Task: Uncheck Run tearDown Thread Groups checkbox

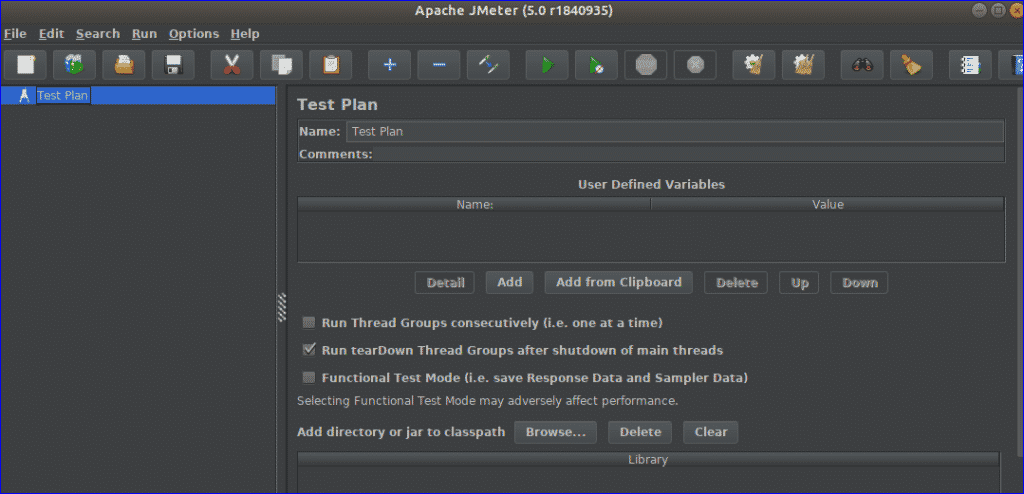Action: [x=310, y=350]
